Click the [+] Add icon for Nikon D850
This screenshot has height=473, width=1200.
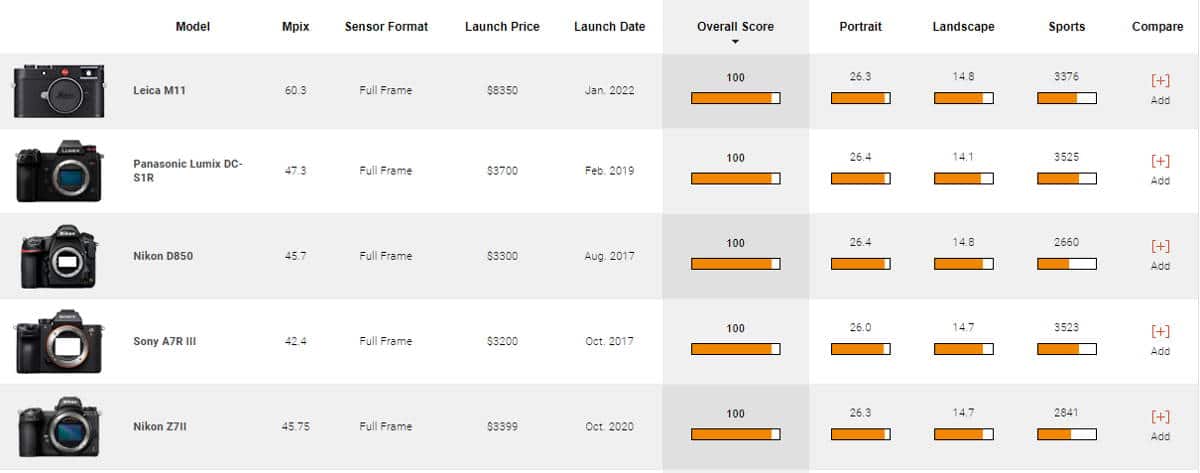[1160, 254]
